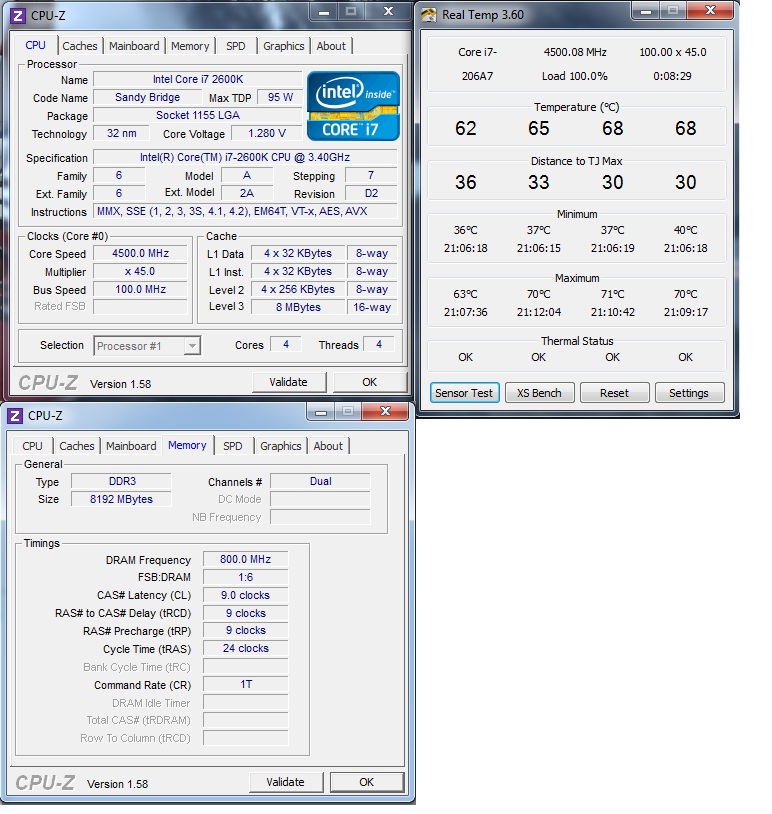Image resolution: width=772 pixels, height=814 pixels.
Task: Click Validate in the top CPU-Z window
Action: [288, 382]
